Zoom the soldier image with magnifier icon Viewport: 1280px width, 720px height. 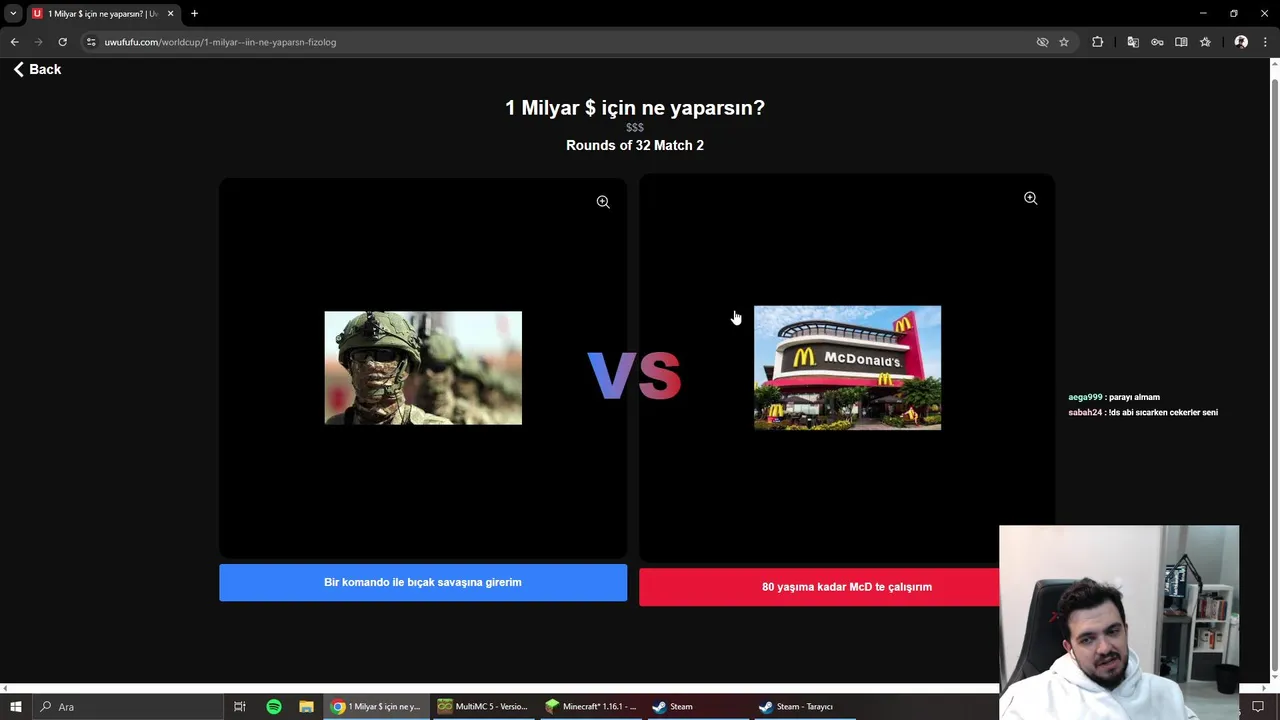[603, 202]
